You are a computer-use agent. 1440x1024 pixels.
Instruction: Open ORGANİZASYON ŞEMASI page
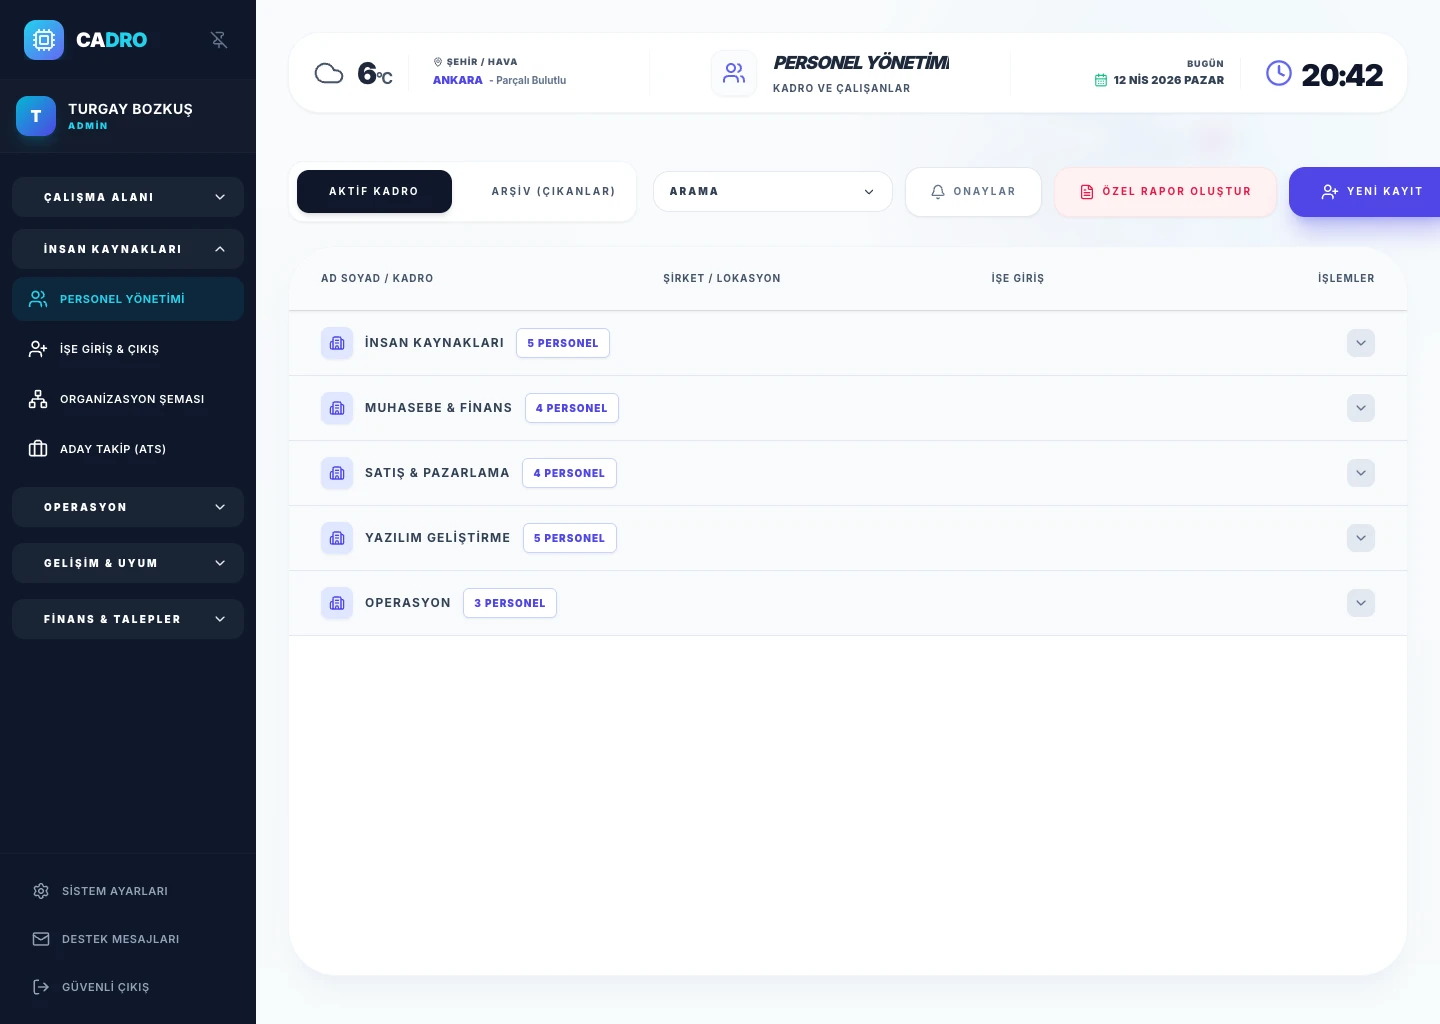(x=128, y=399)
